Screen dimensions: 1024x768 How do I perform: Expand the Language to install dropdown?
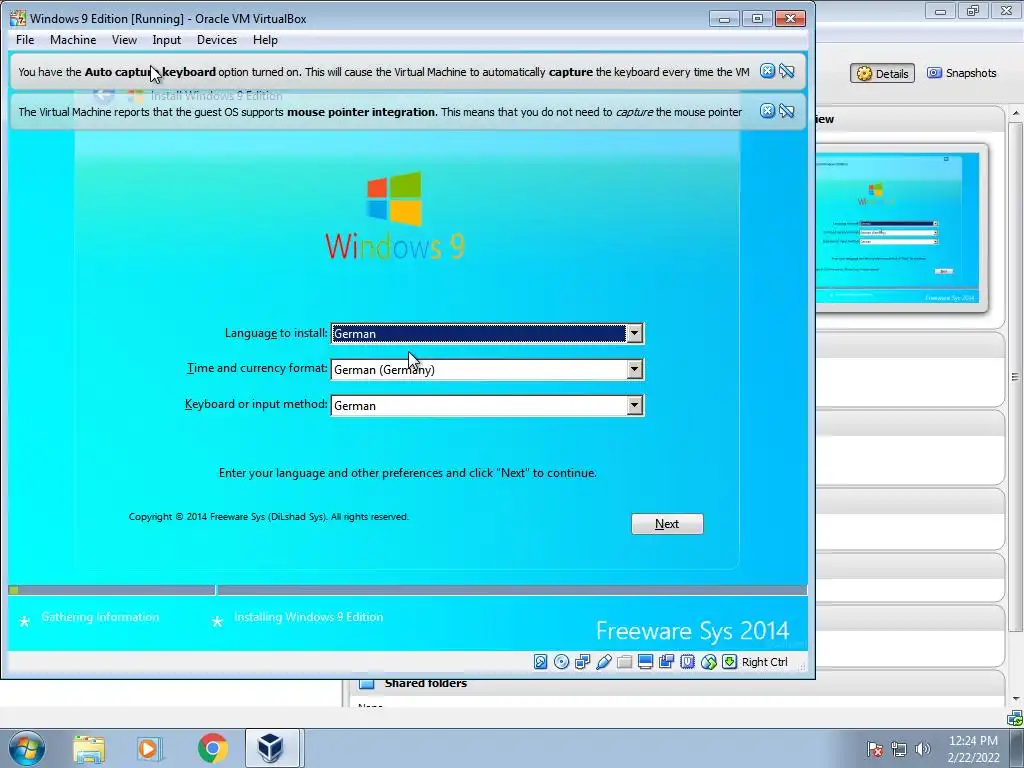pos(634,334)
